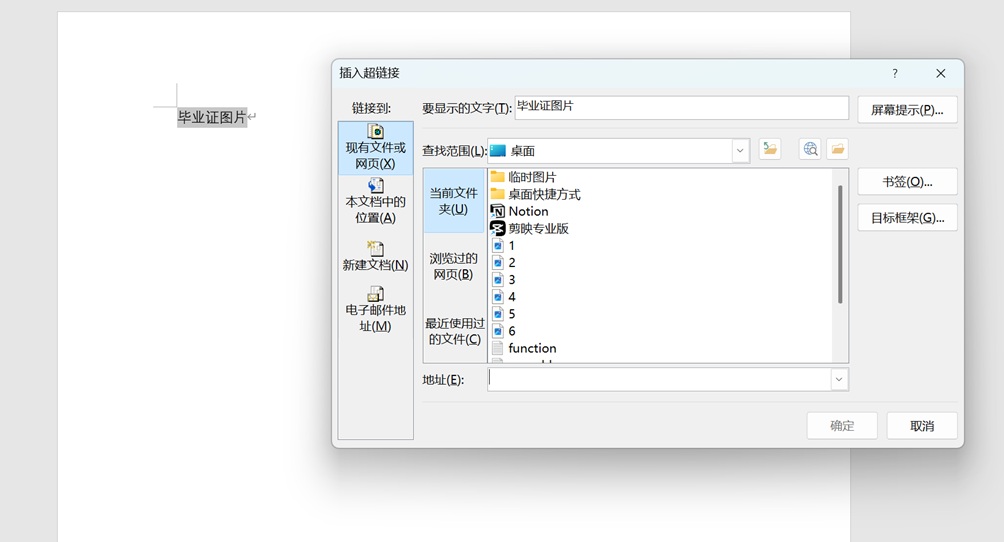Switch to 浏览过的网页 (Browsed Pages) tab
Screen dimensions: 1004x542
[x=453, y=267]
